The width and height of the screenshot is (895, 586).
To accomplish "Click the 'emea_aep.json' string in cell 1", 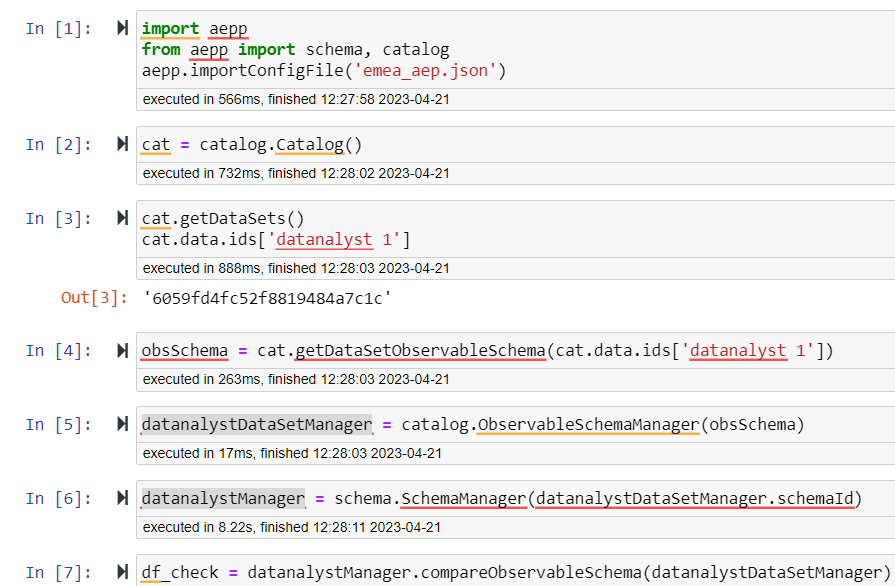I will pyautogui.click(x=425, y=71).
